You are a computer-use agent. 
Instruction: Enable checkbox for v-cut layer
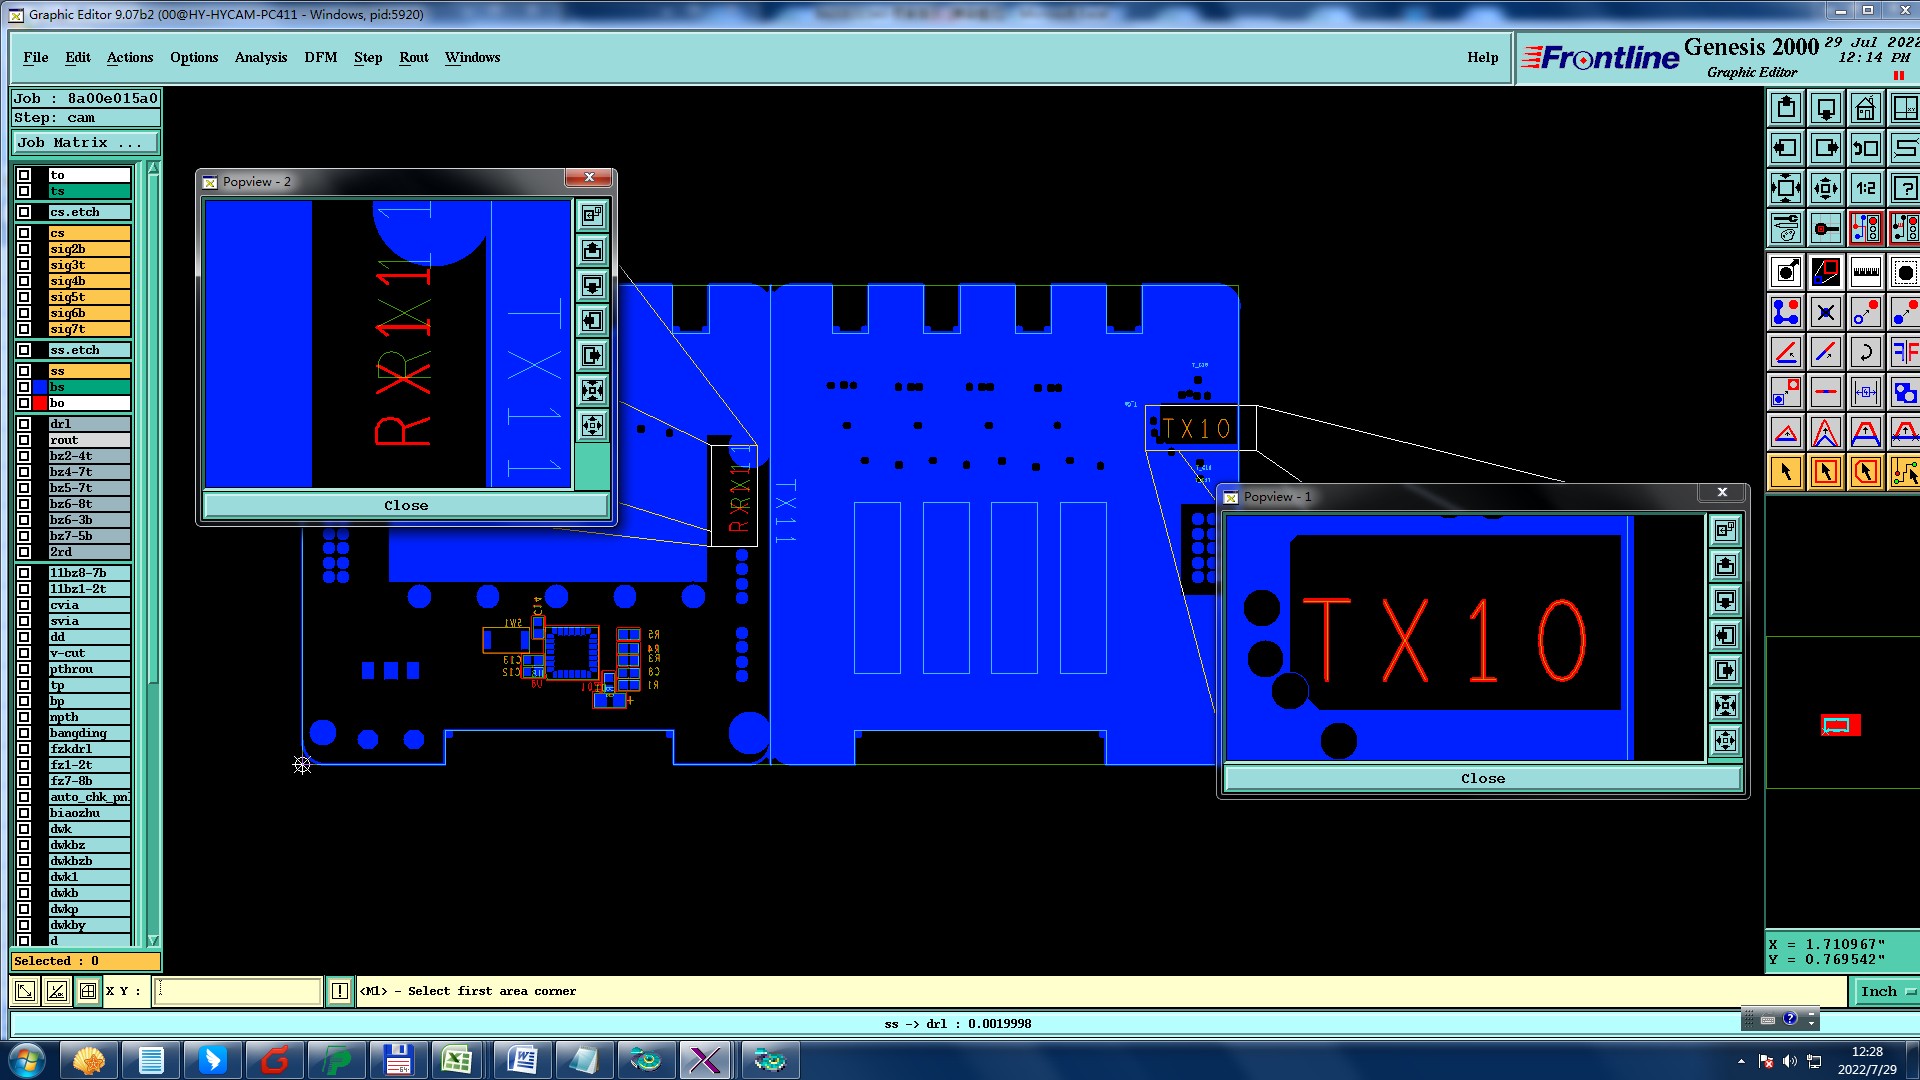[24, 653]
